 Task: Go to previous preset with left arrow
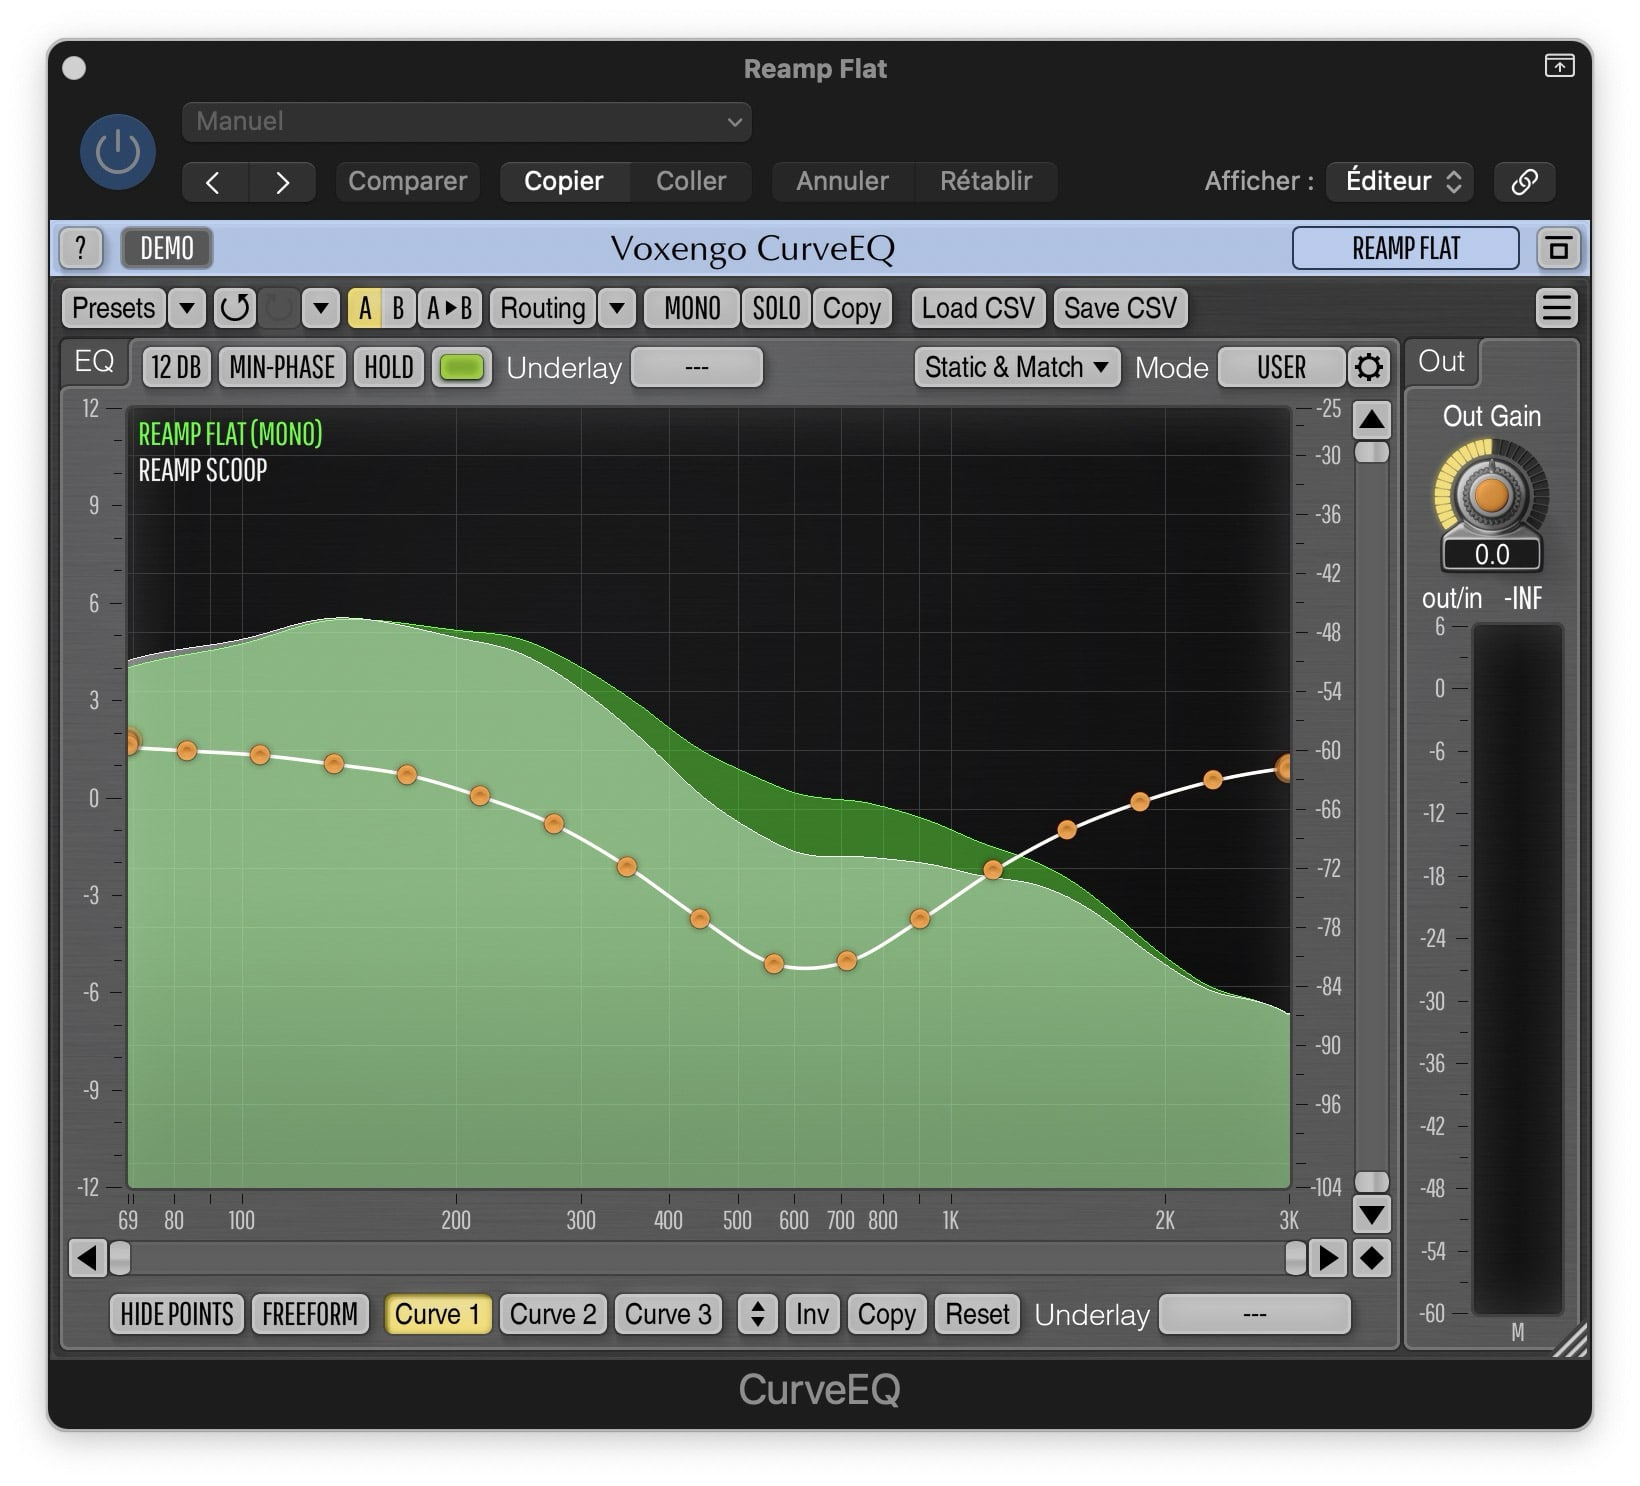pyautogui.click(x=213, y=182)
